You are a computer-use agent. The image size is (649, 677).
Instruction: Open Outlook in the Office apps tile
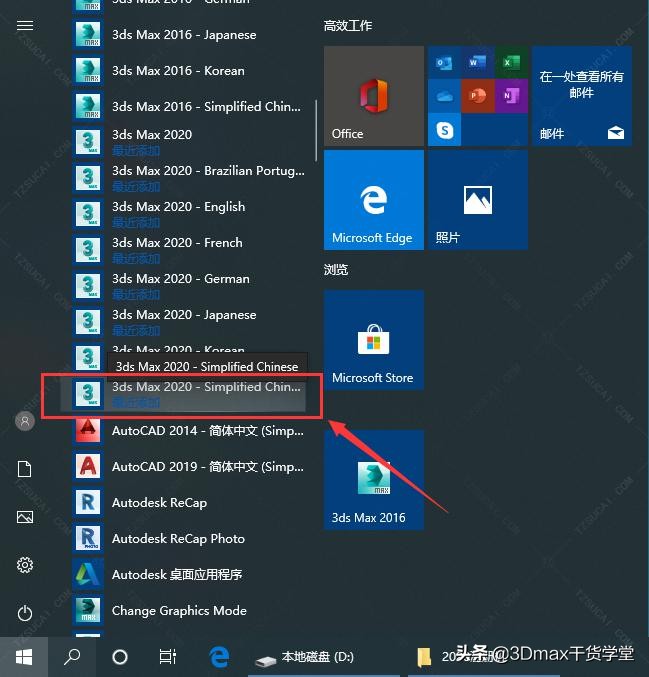[444, 63]
